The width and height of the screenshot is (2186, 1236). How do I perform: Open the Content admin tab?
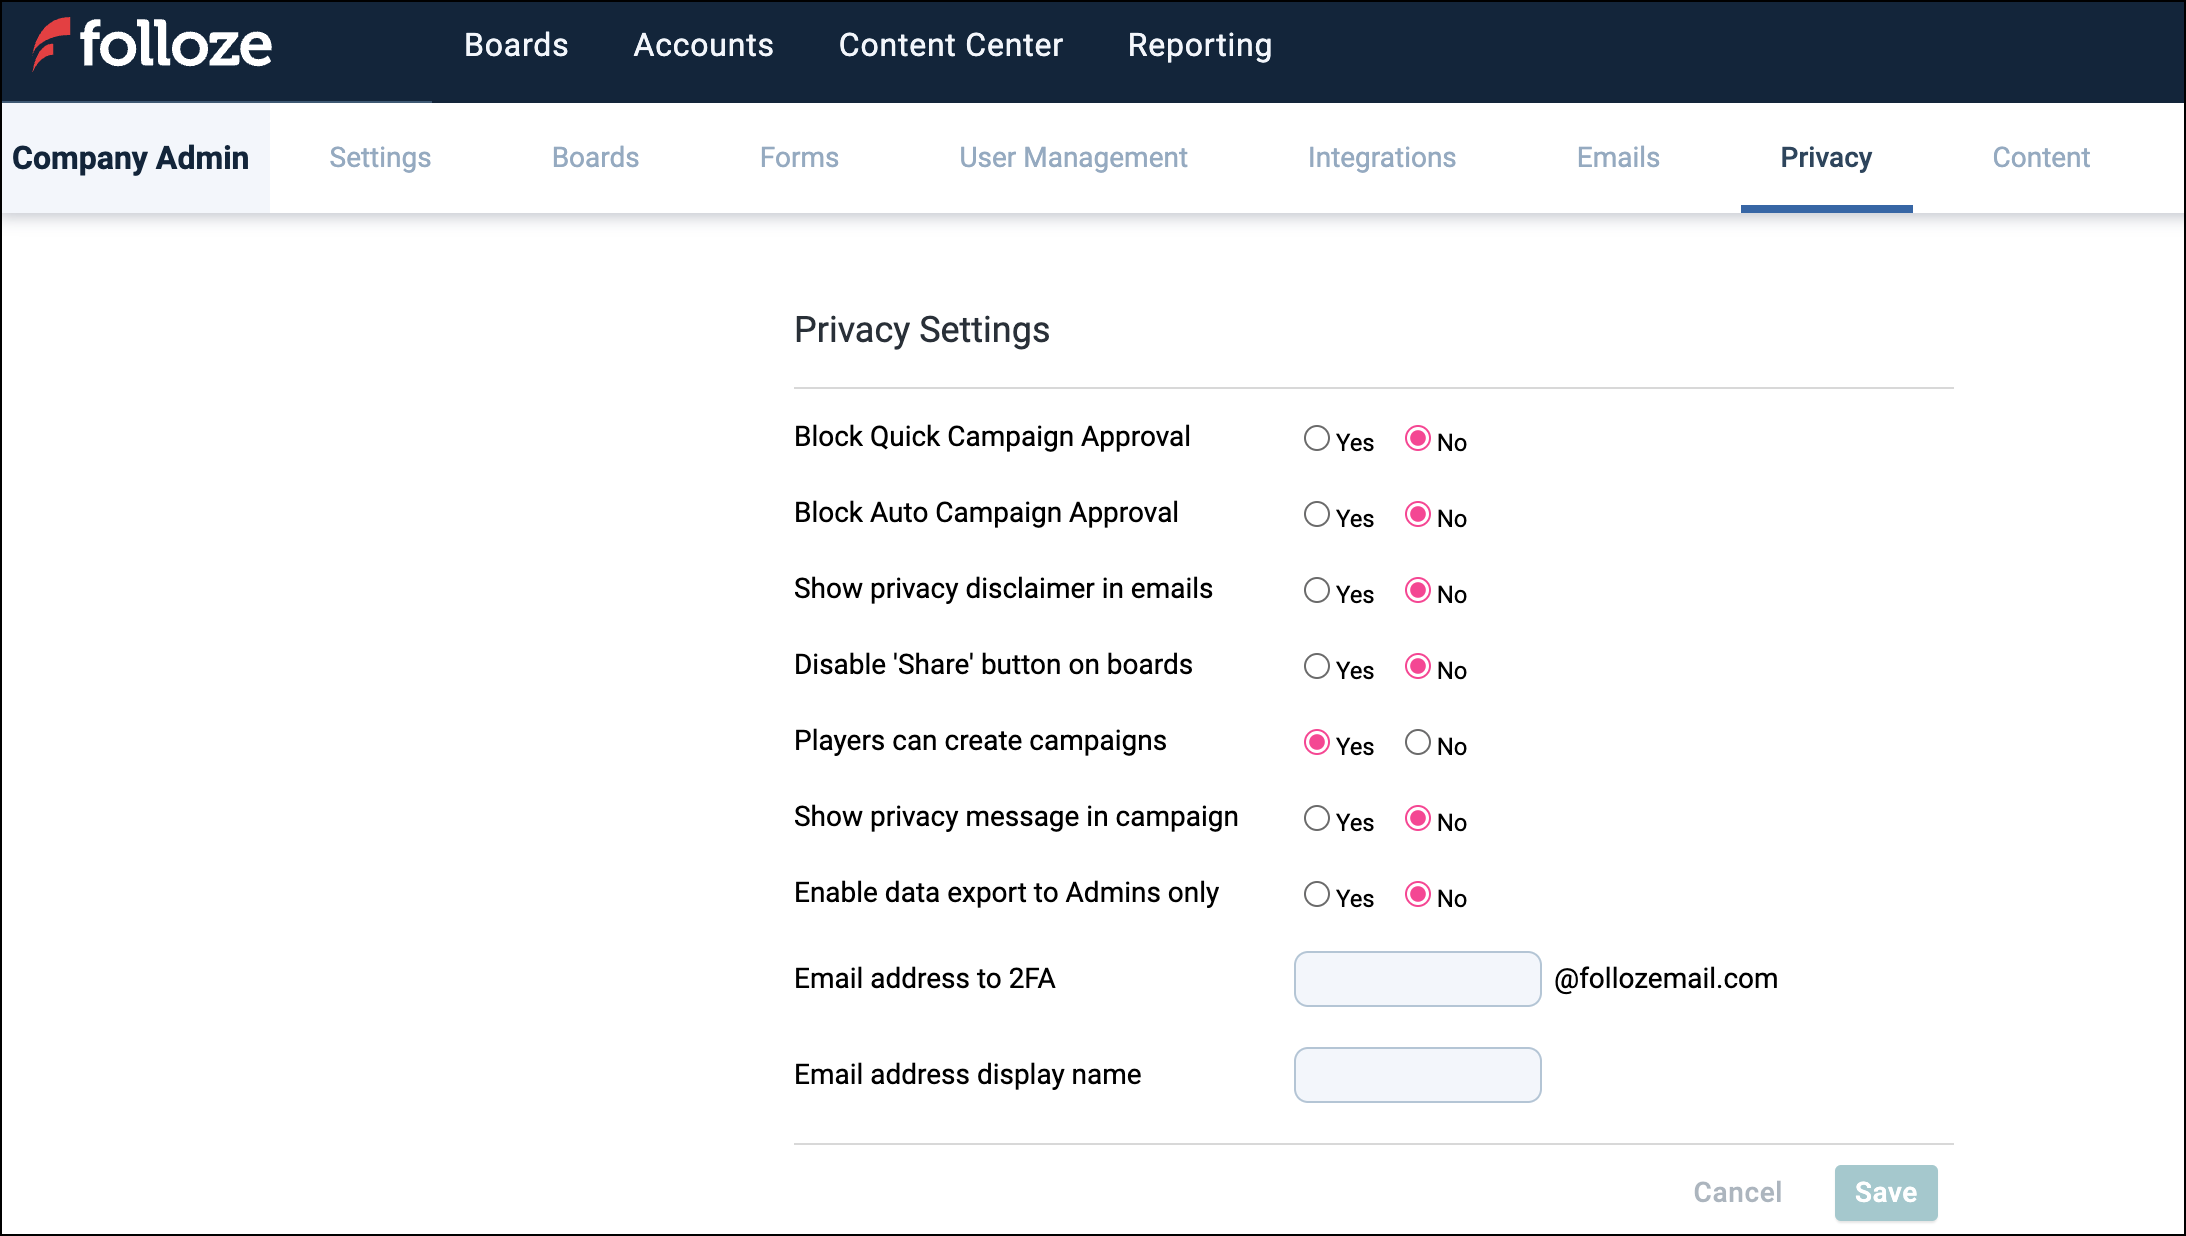2040,157
